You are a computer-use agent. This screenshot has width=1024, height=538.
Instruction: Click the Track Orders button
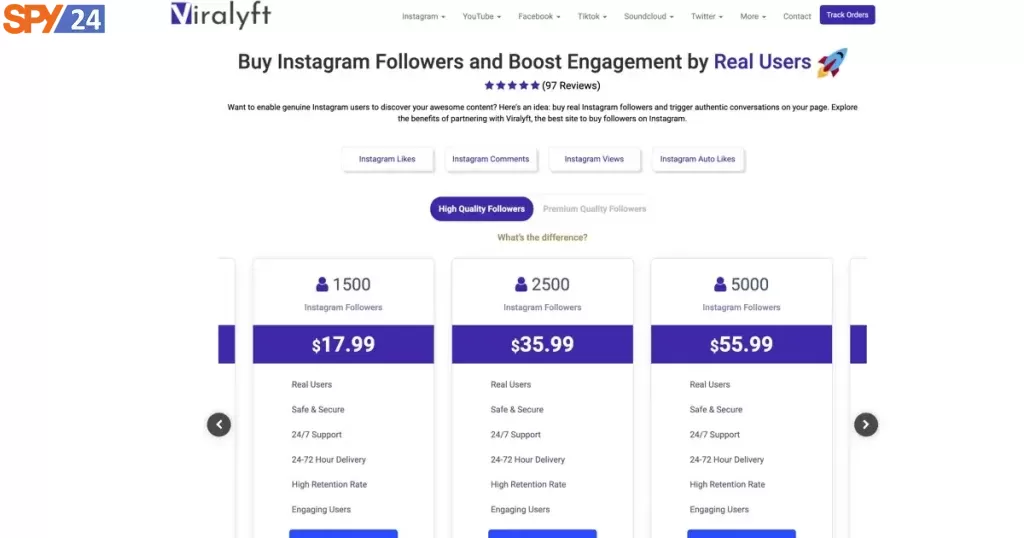point(847,15)
